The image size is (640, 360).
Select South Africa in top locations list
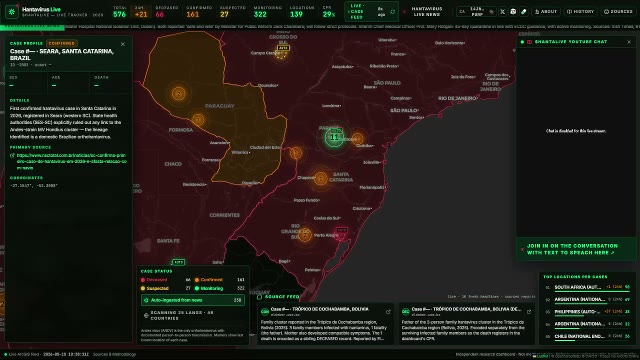[x=588, y=287]
